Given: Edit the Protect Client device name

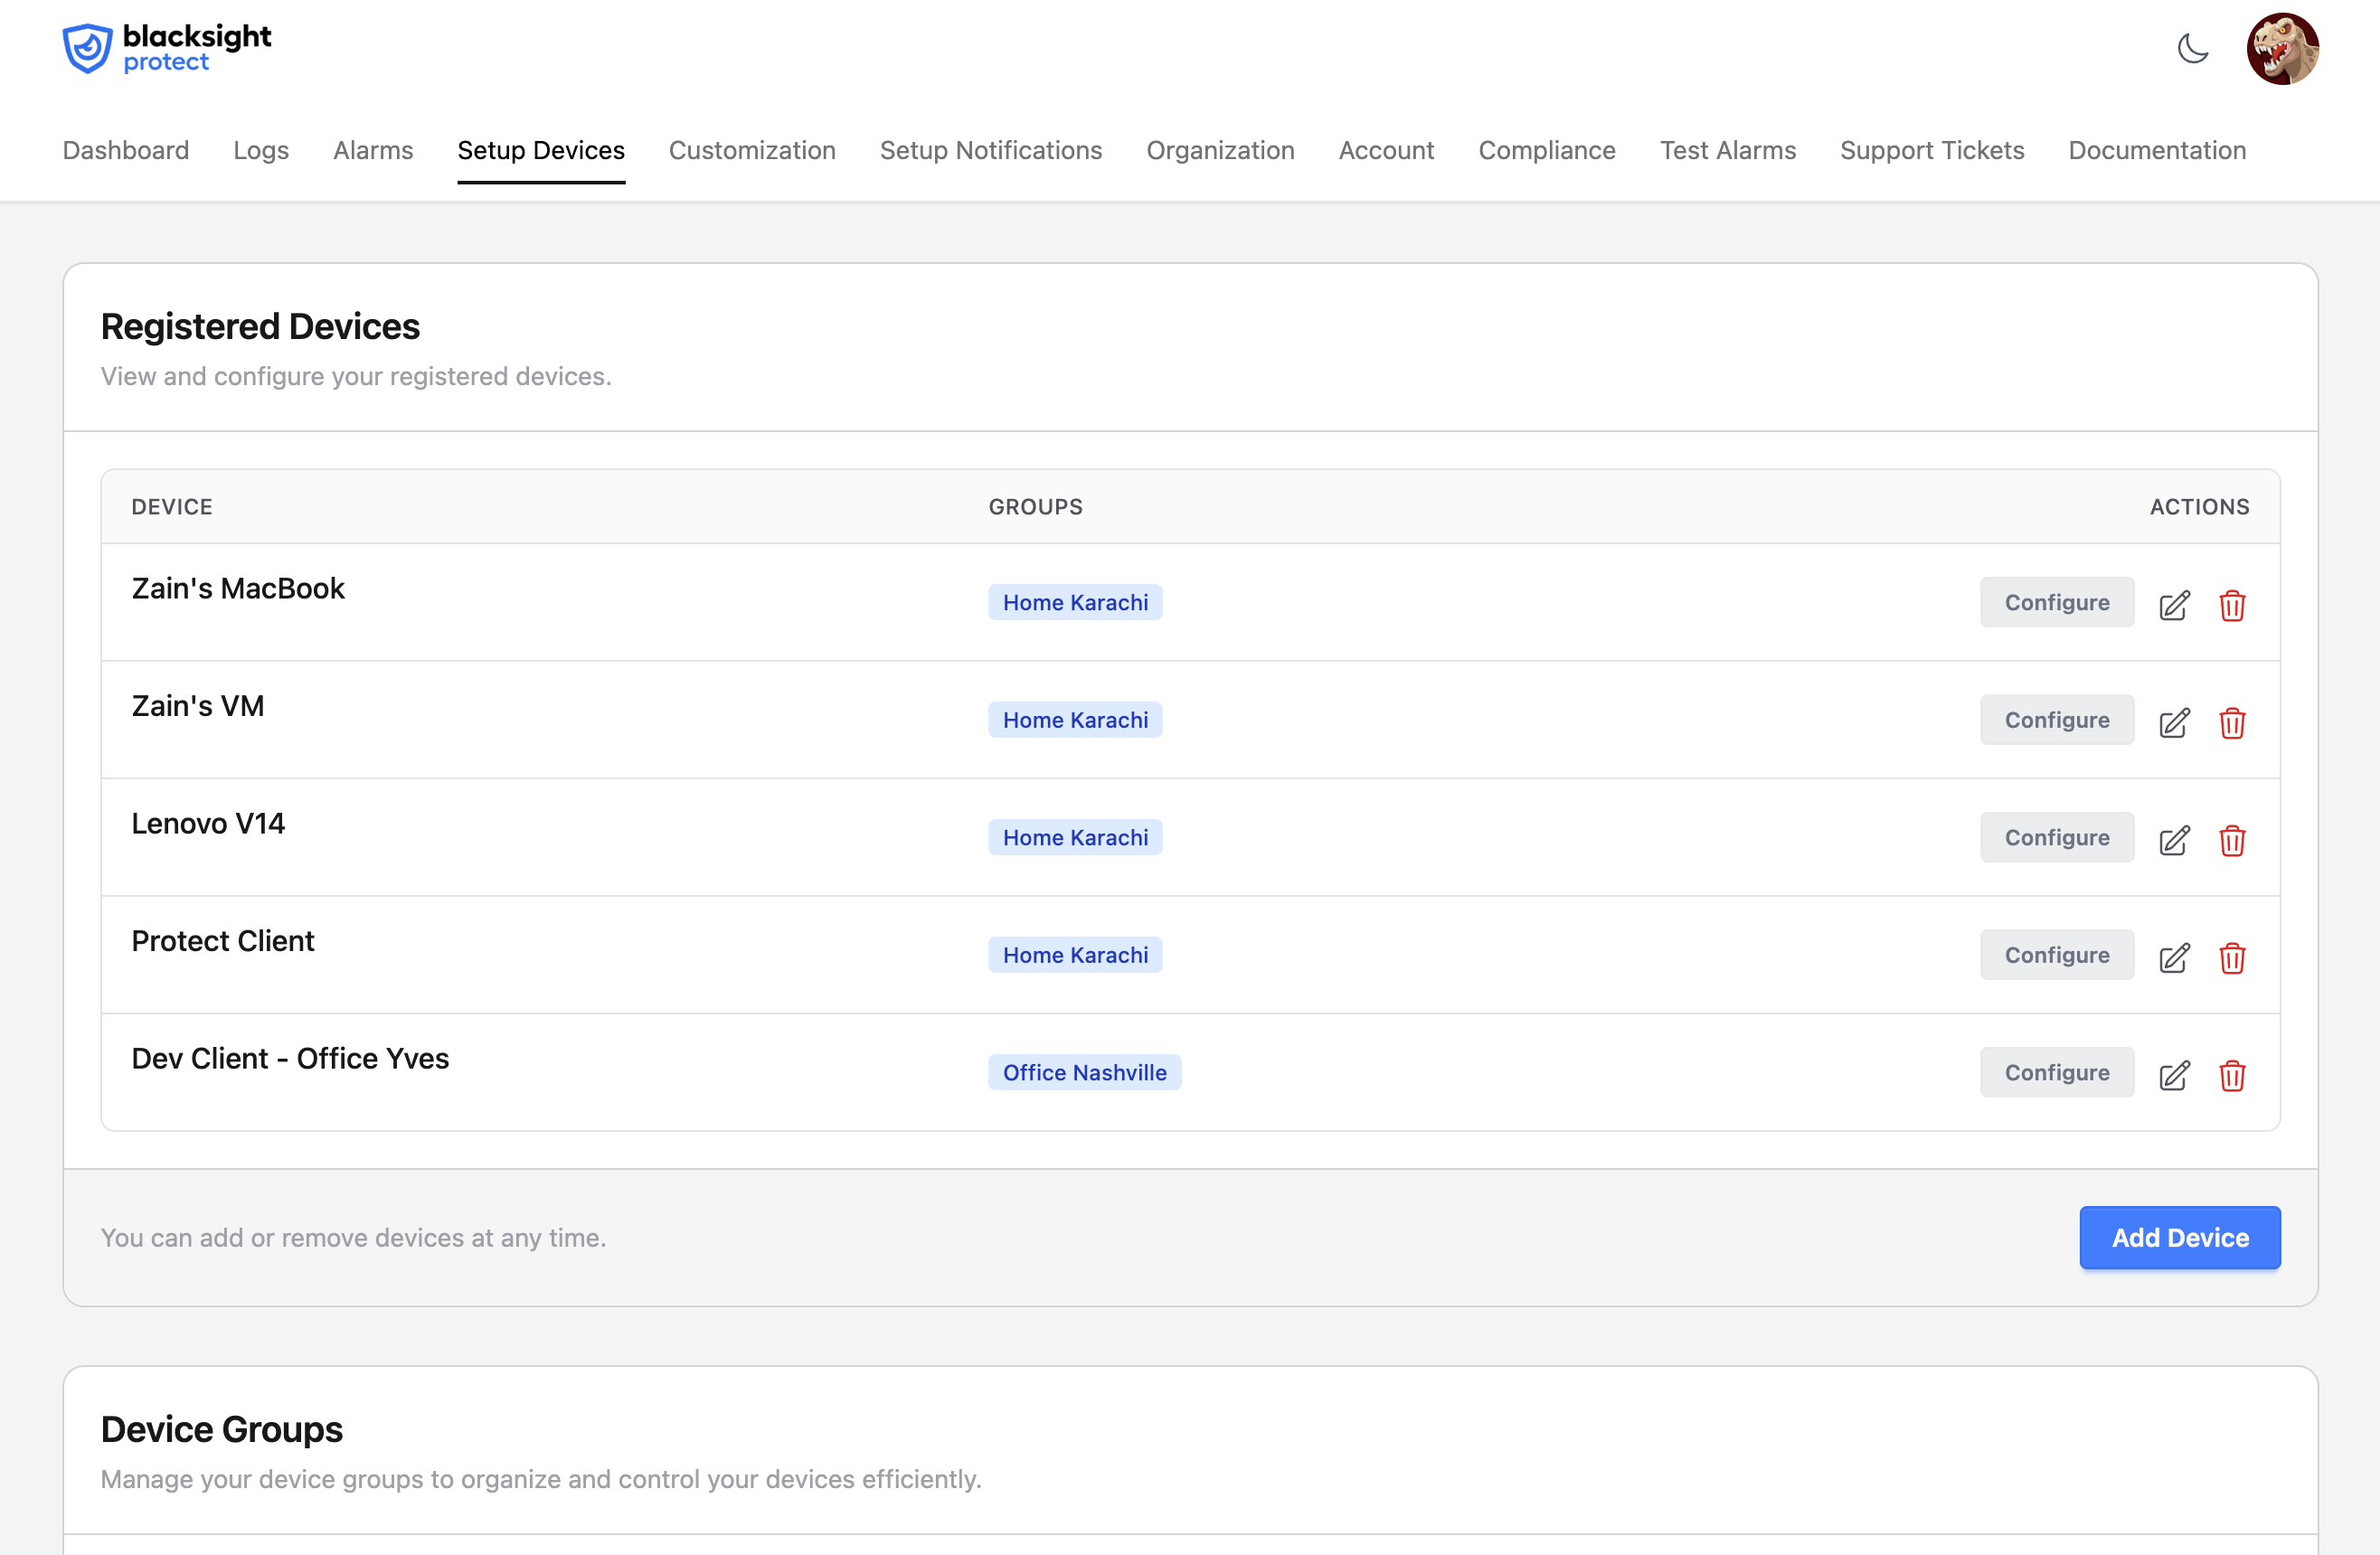Looking at the screenshot, I should [2174, 958].
